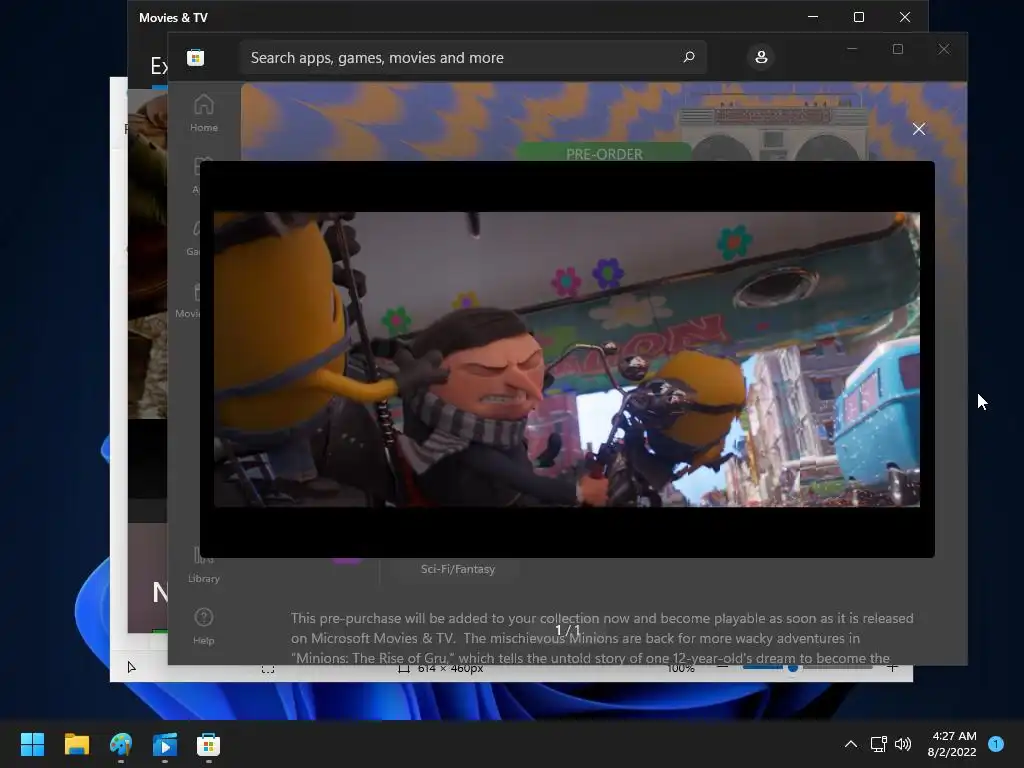
Task: Focus the Search apps, games, movies field
Action: point(473,57)
